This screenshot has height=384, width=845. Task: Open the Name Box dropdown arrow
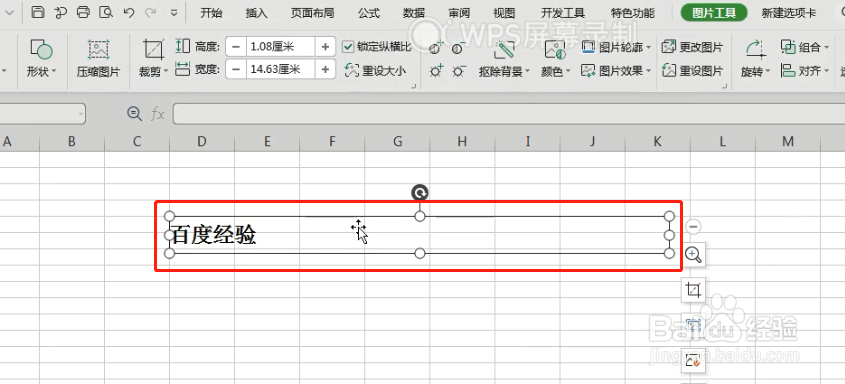click(80, 114)
